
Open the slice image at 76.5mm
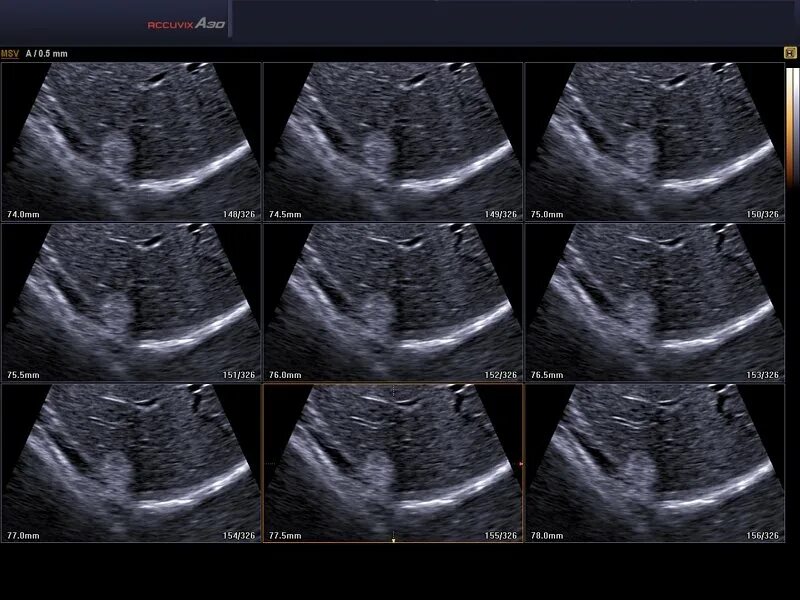pos(655,303)
